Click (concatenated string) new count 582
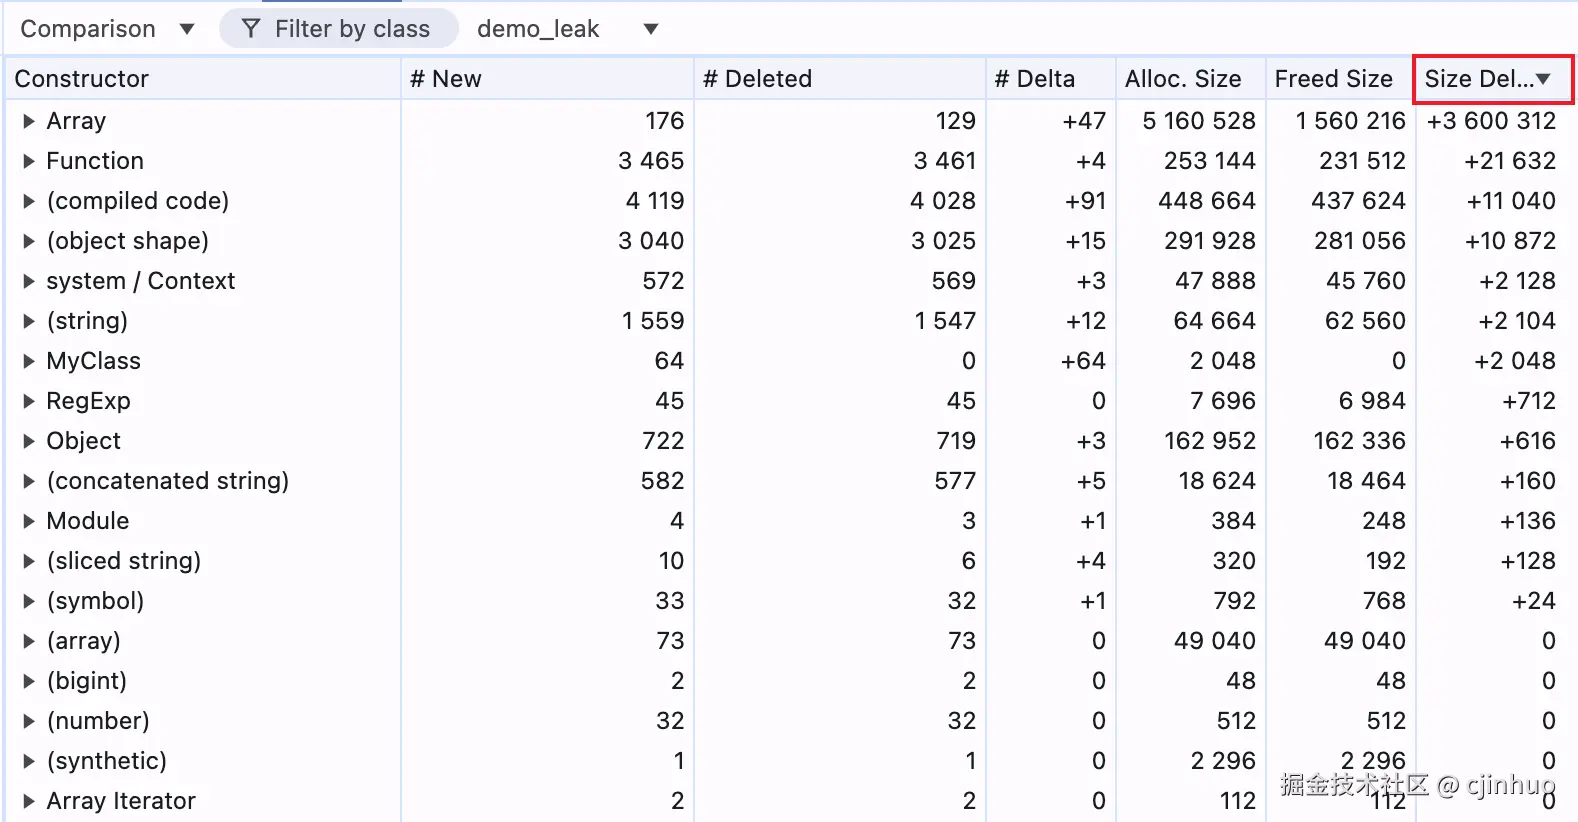The width and height of the screenshot is (1578, 822). coord(663,481)
